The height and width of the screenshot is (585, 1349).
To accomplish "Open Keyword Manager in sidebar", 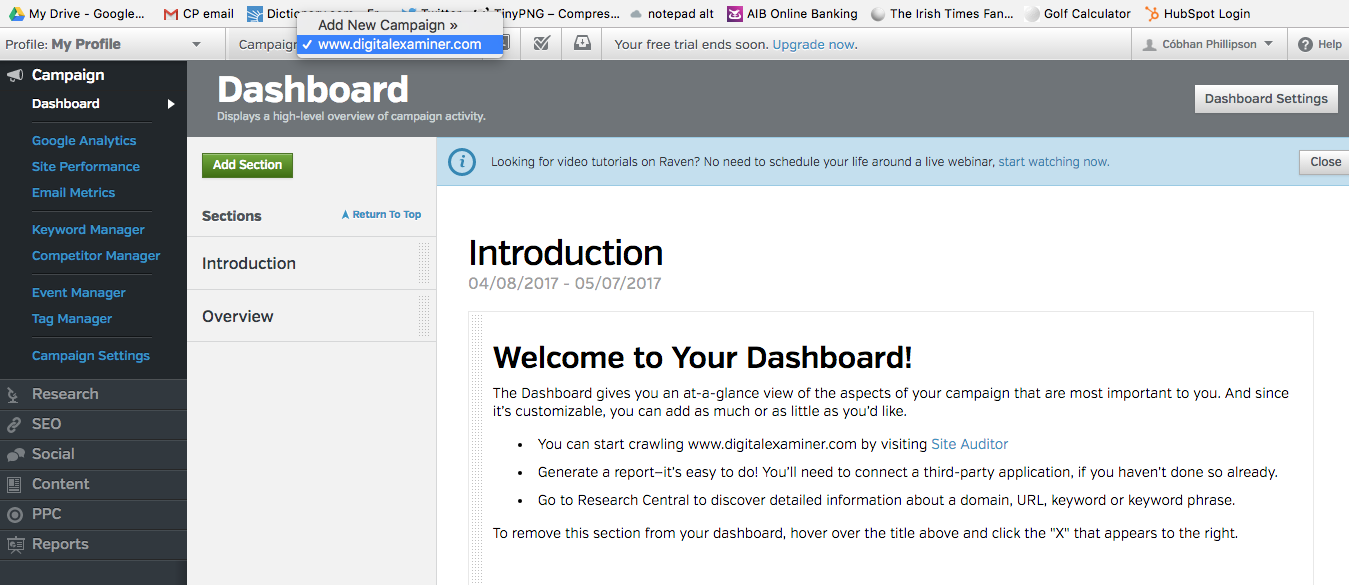I will [x=88, y=230].
